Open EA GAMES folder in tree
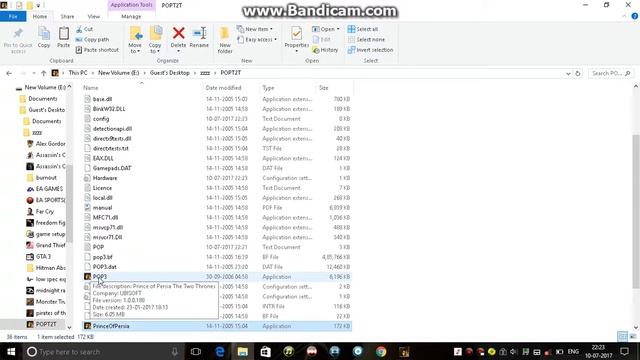This screenshot has height=360, width=640. click(x=49, y=189)
